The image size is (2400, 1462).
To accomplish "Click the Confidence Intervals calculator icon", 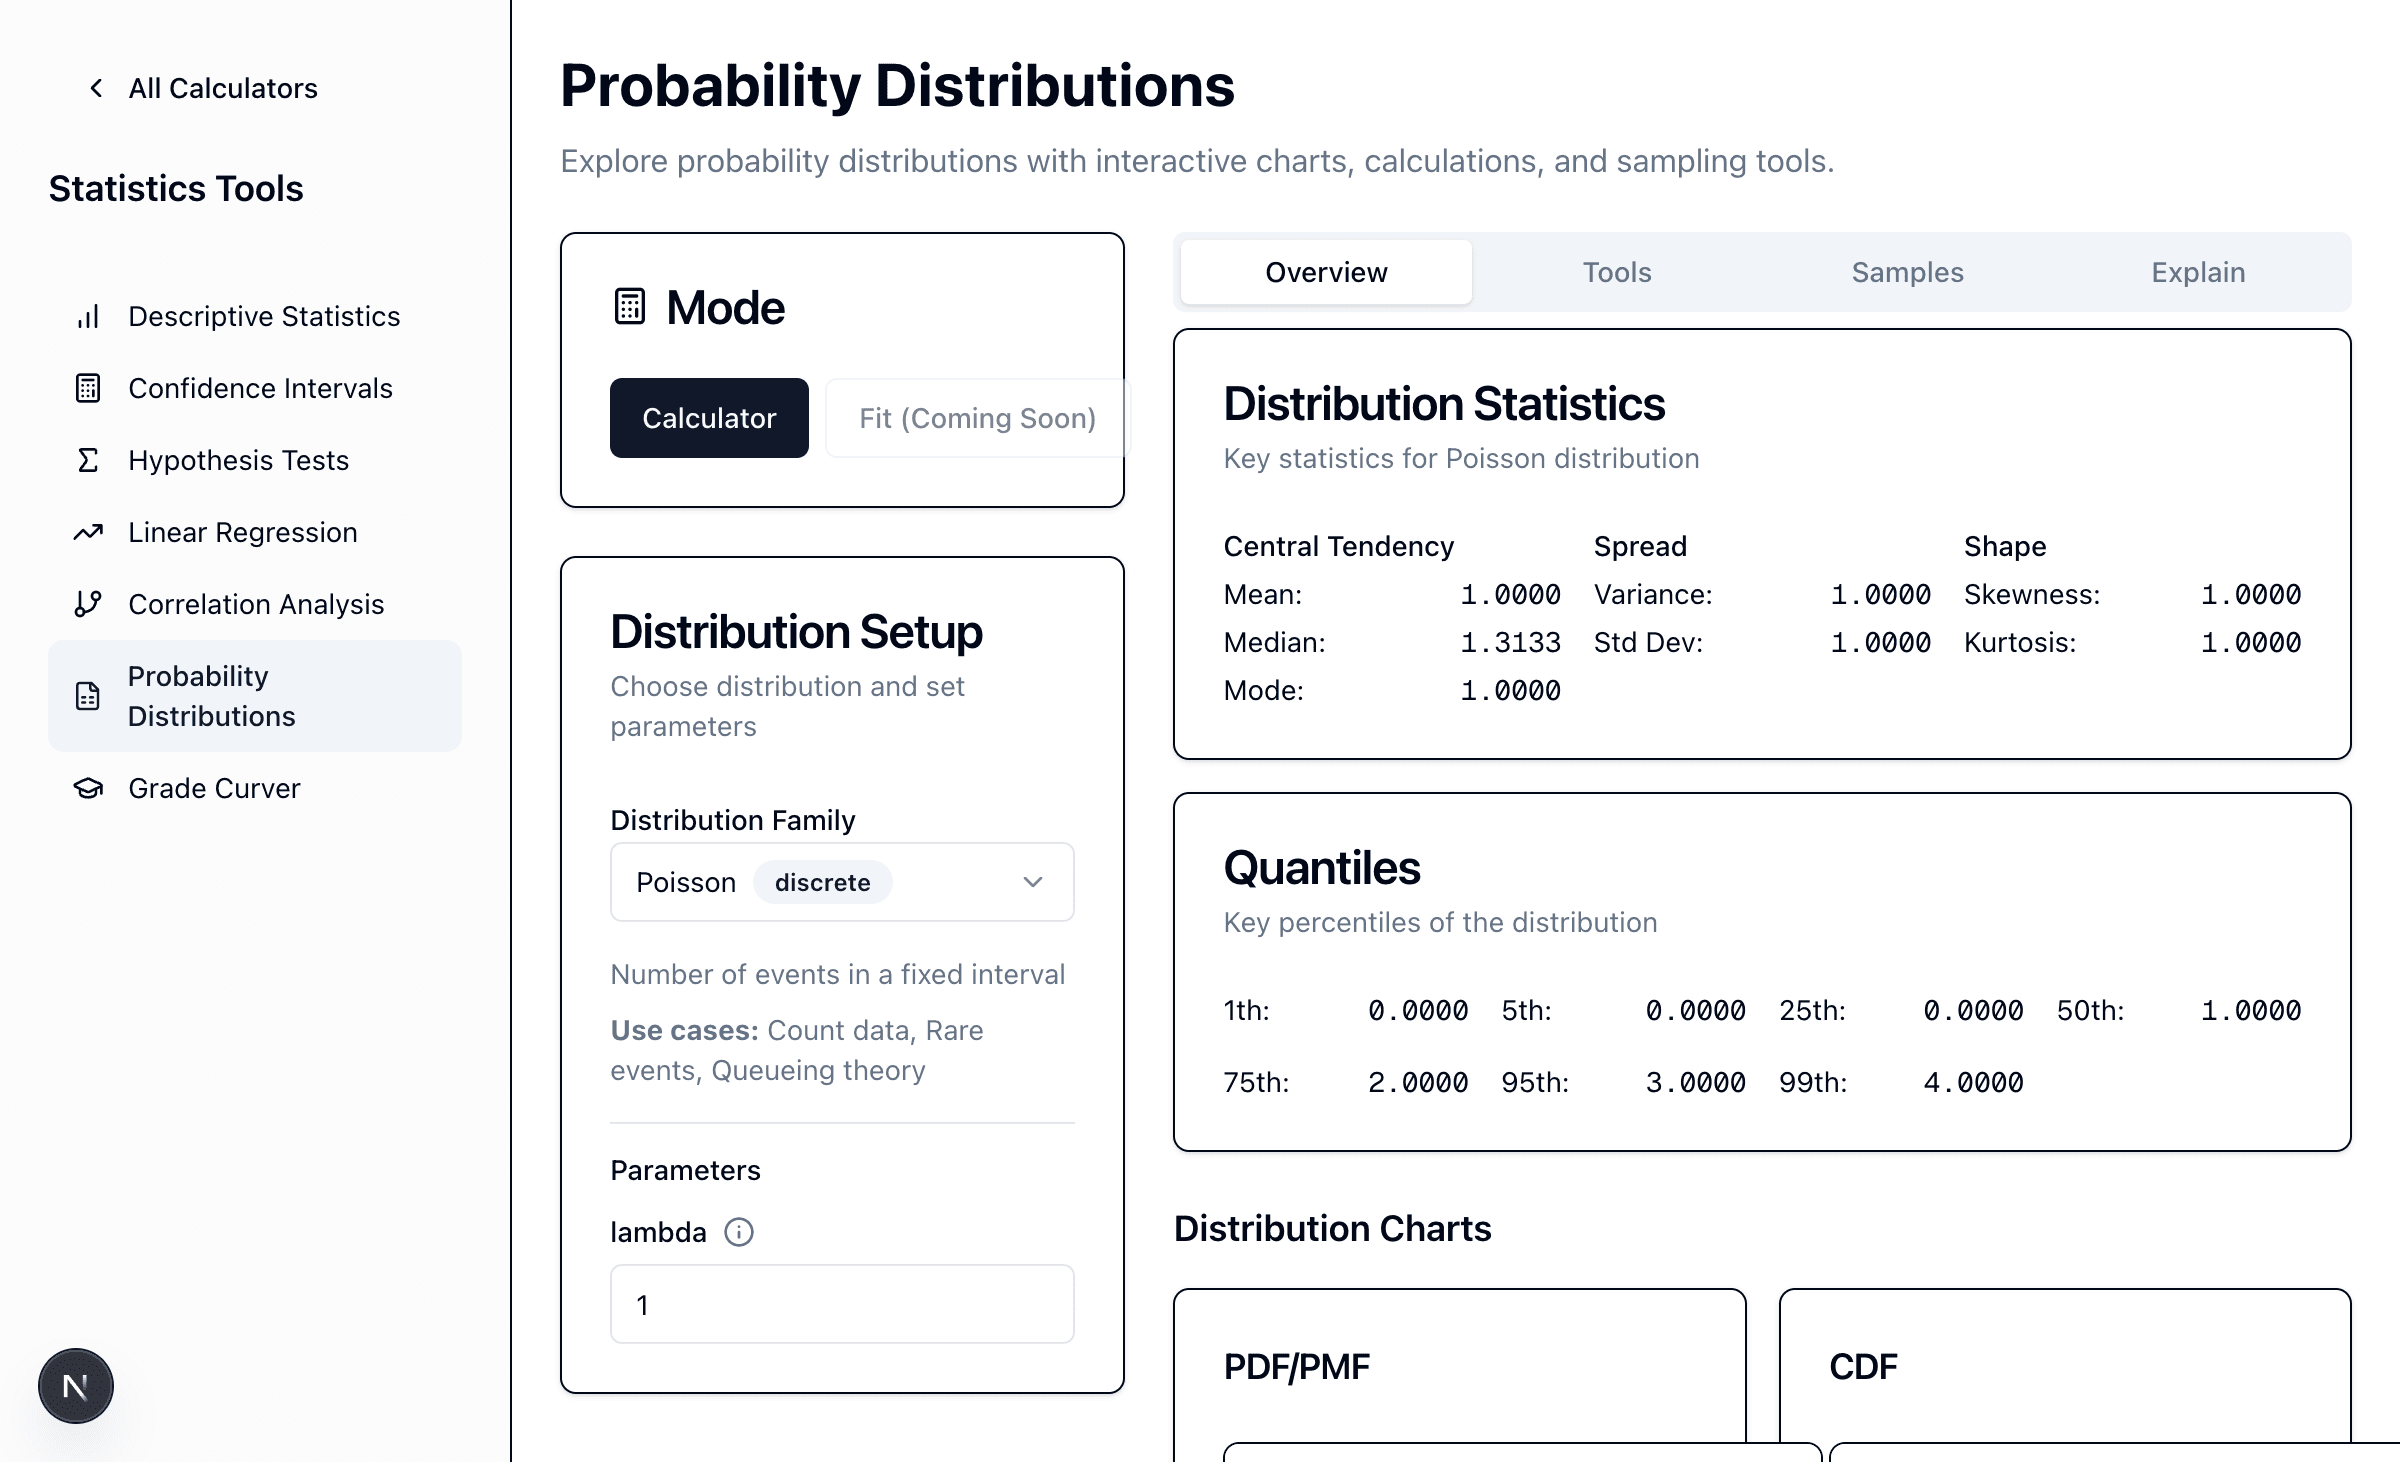I will [88, 388].
